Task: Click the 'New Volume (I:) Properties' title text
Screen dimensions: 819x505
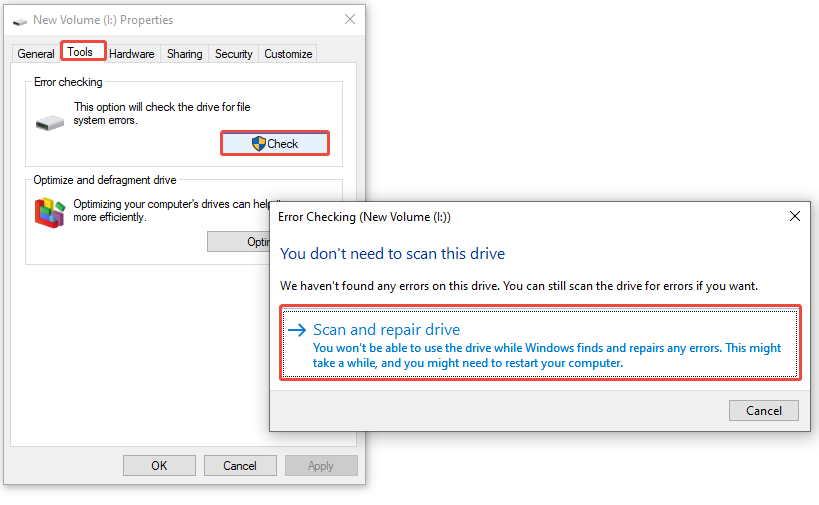Action: pos(103,20)
